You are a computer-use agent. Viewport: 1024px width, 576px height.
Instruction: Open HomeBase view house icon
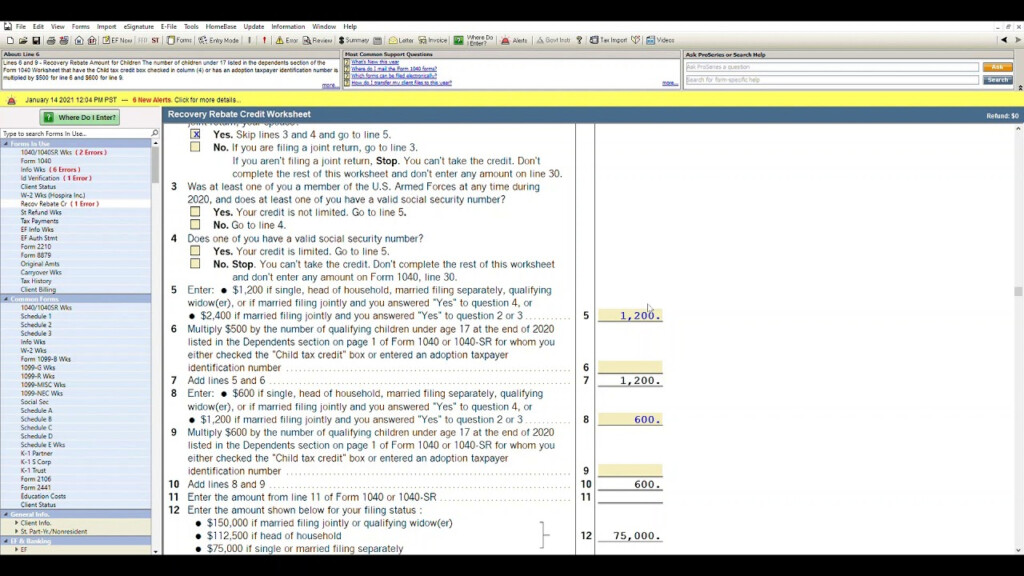pyautogui.click(x=79, y=40)
